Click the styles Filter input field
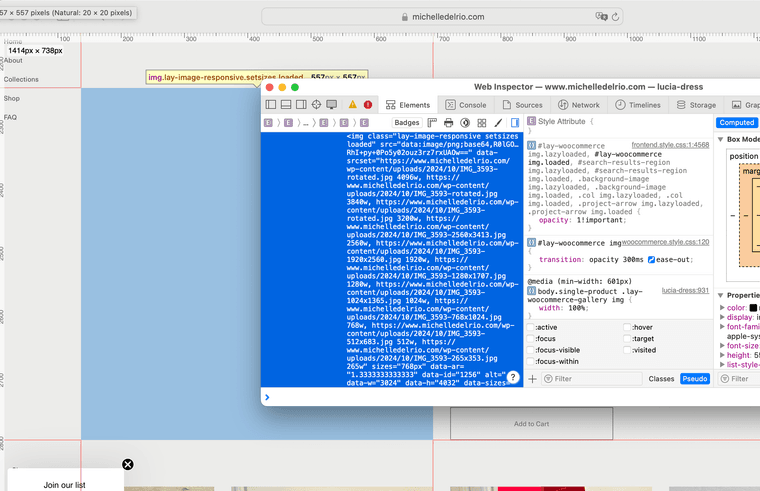Viewport: 760px width, 491px height. pyautogui.click(x=590, y=379)
